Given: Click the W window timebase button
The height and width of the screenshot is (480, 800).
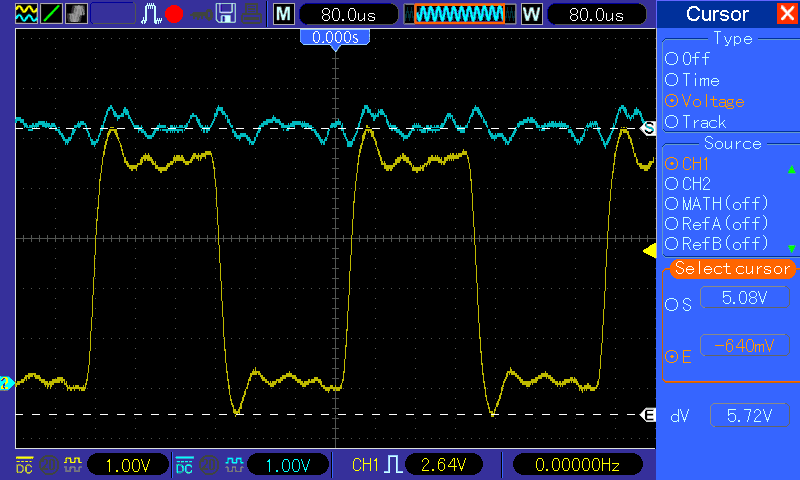Looking at the screenshot, I should point(532,14).
